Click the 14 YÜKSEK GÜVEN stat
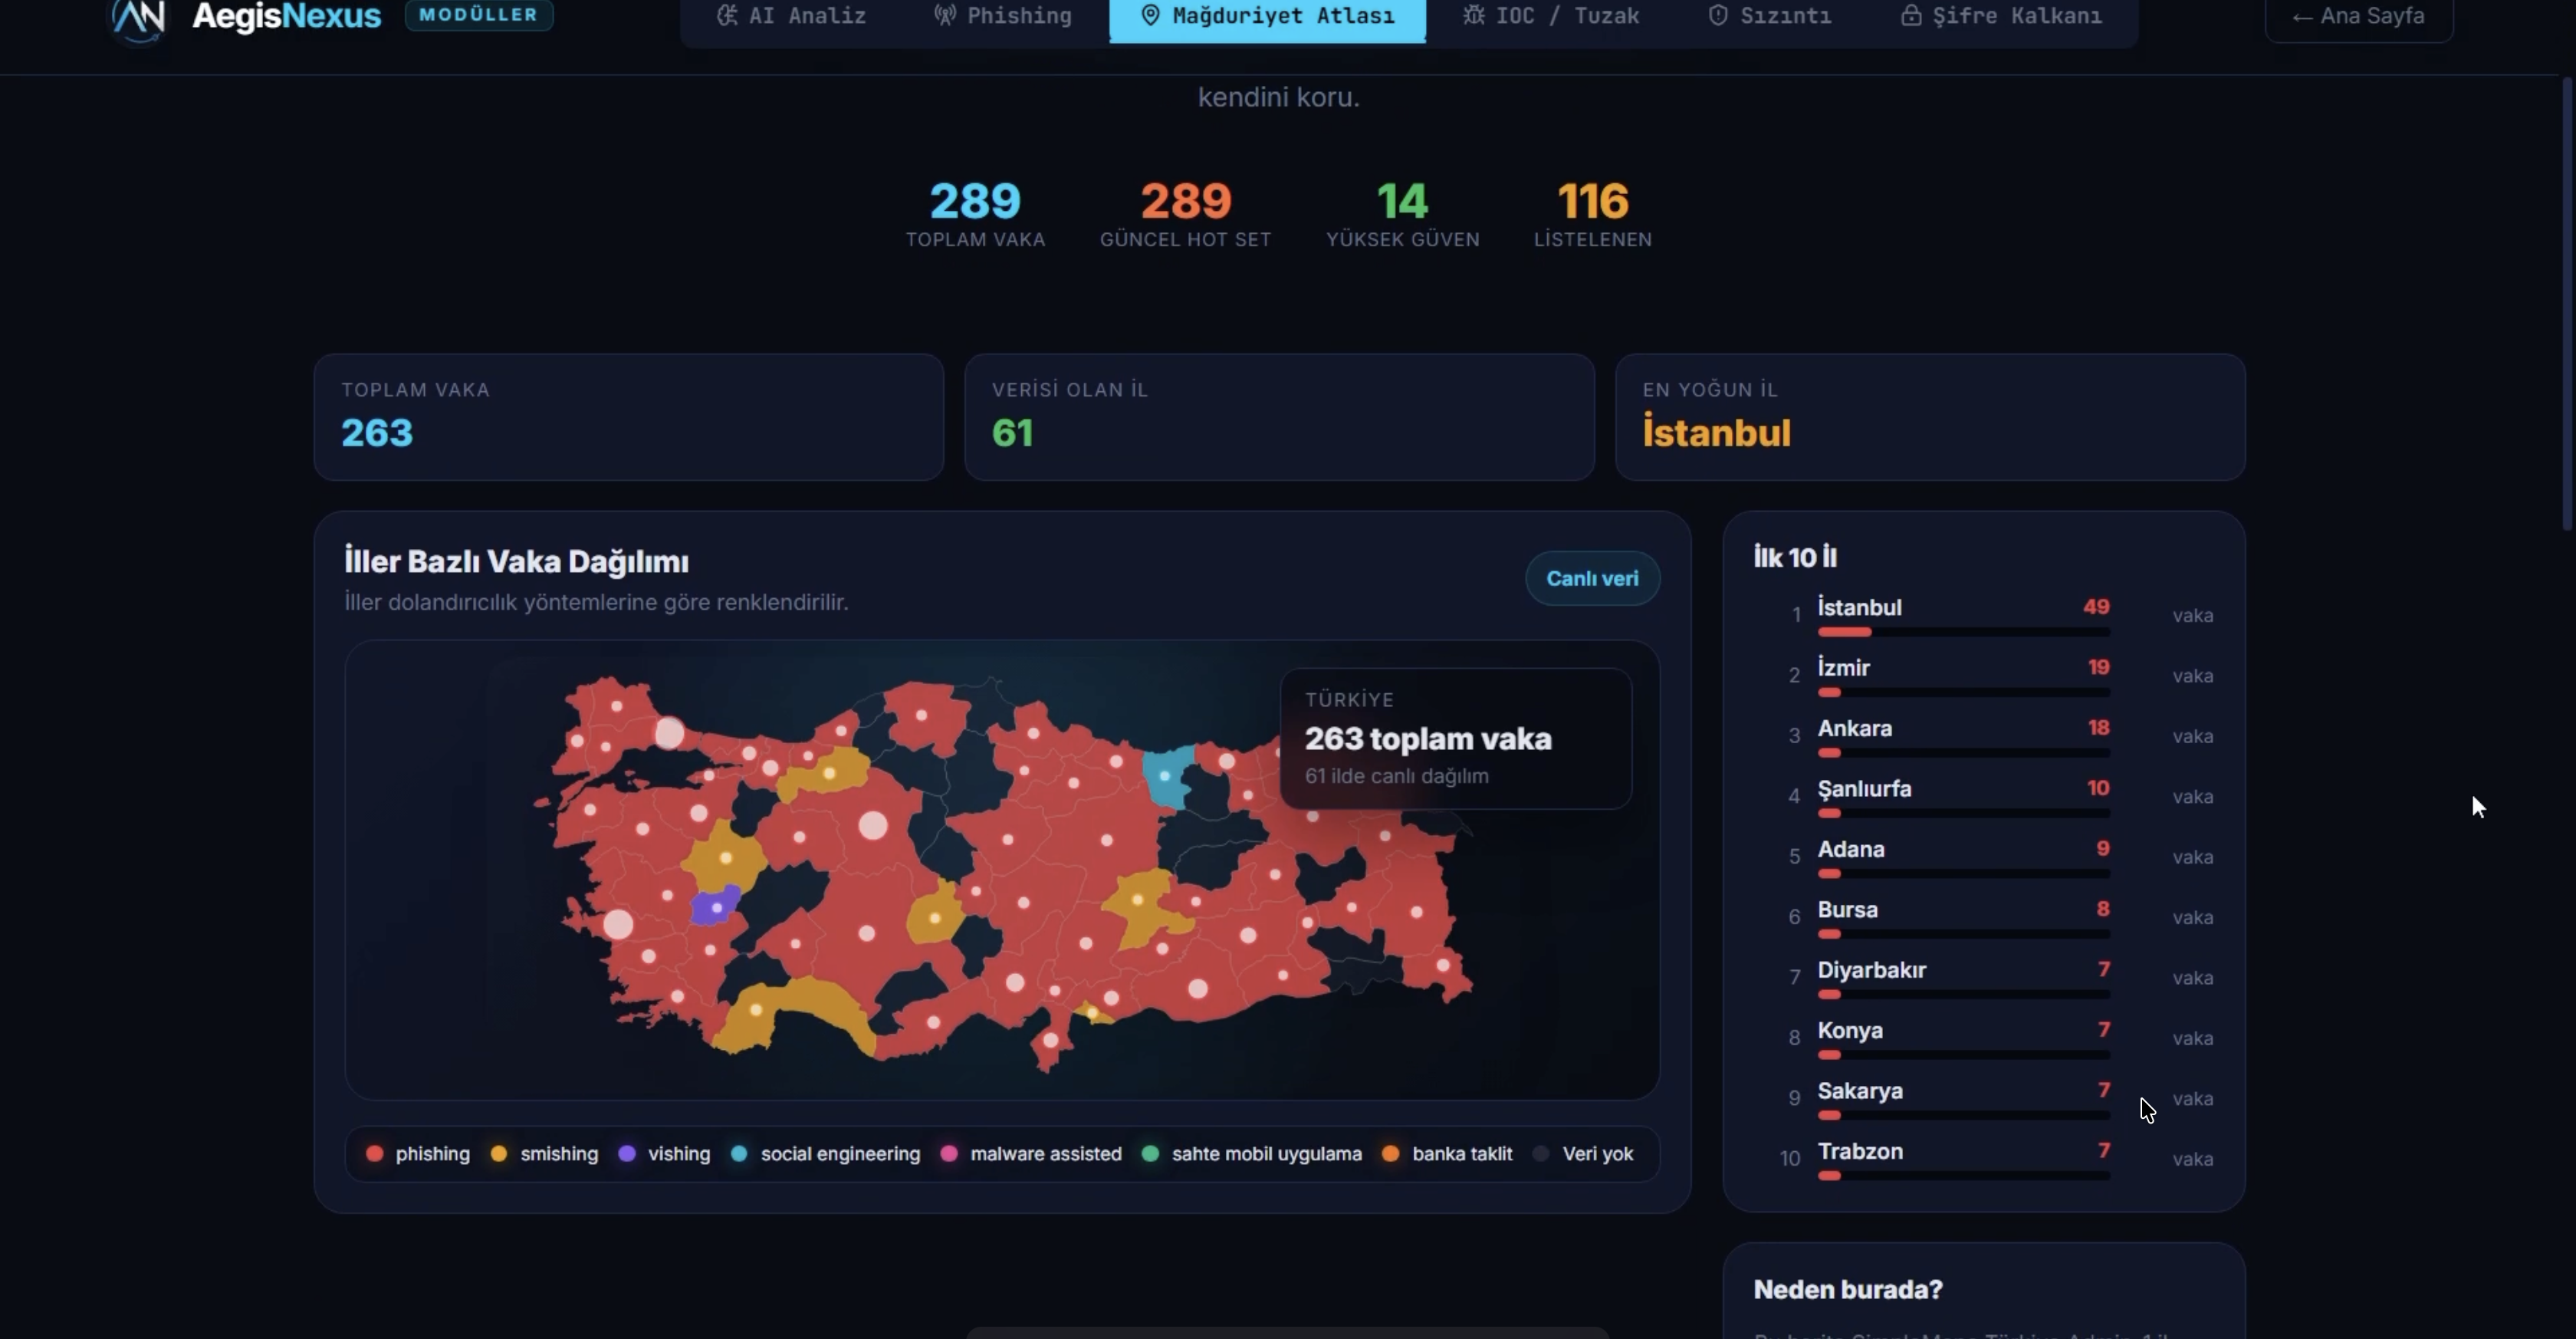2576x1339 pixels. coord(1402,214)
